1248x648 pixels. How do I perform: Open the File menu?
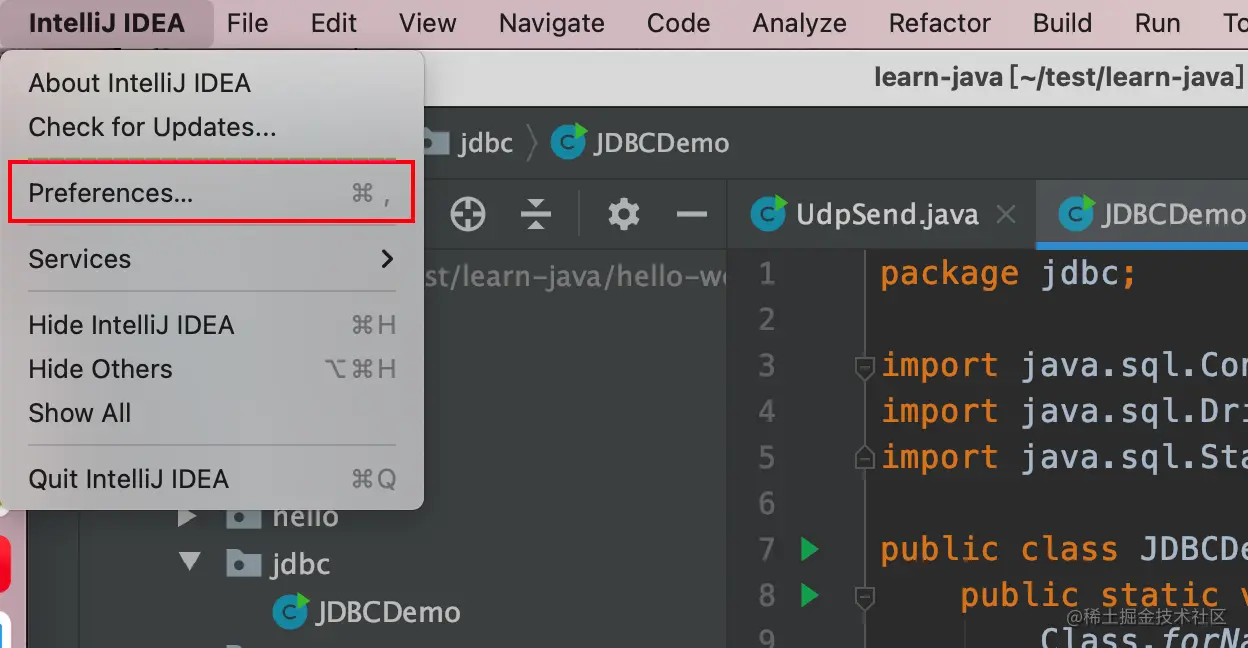point(247,23)
